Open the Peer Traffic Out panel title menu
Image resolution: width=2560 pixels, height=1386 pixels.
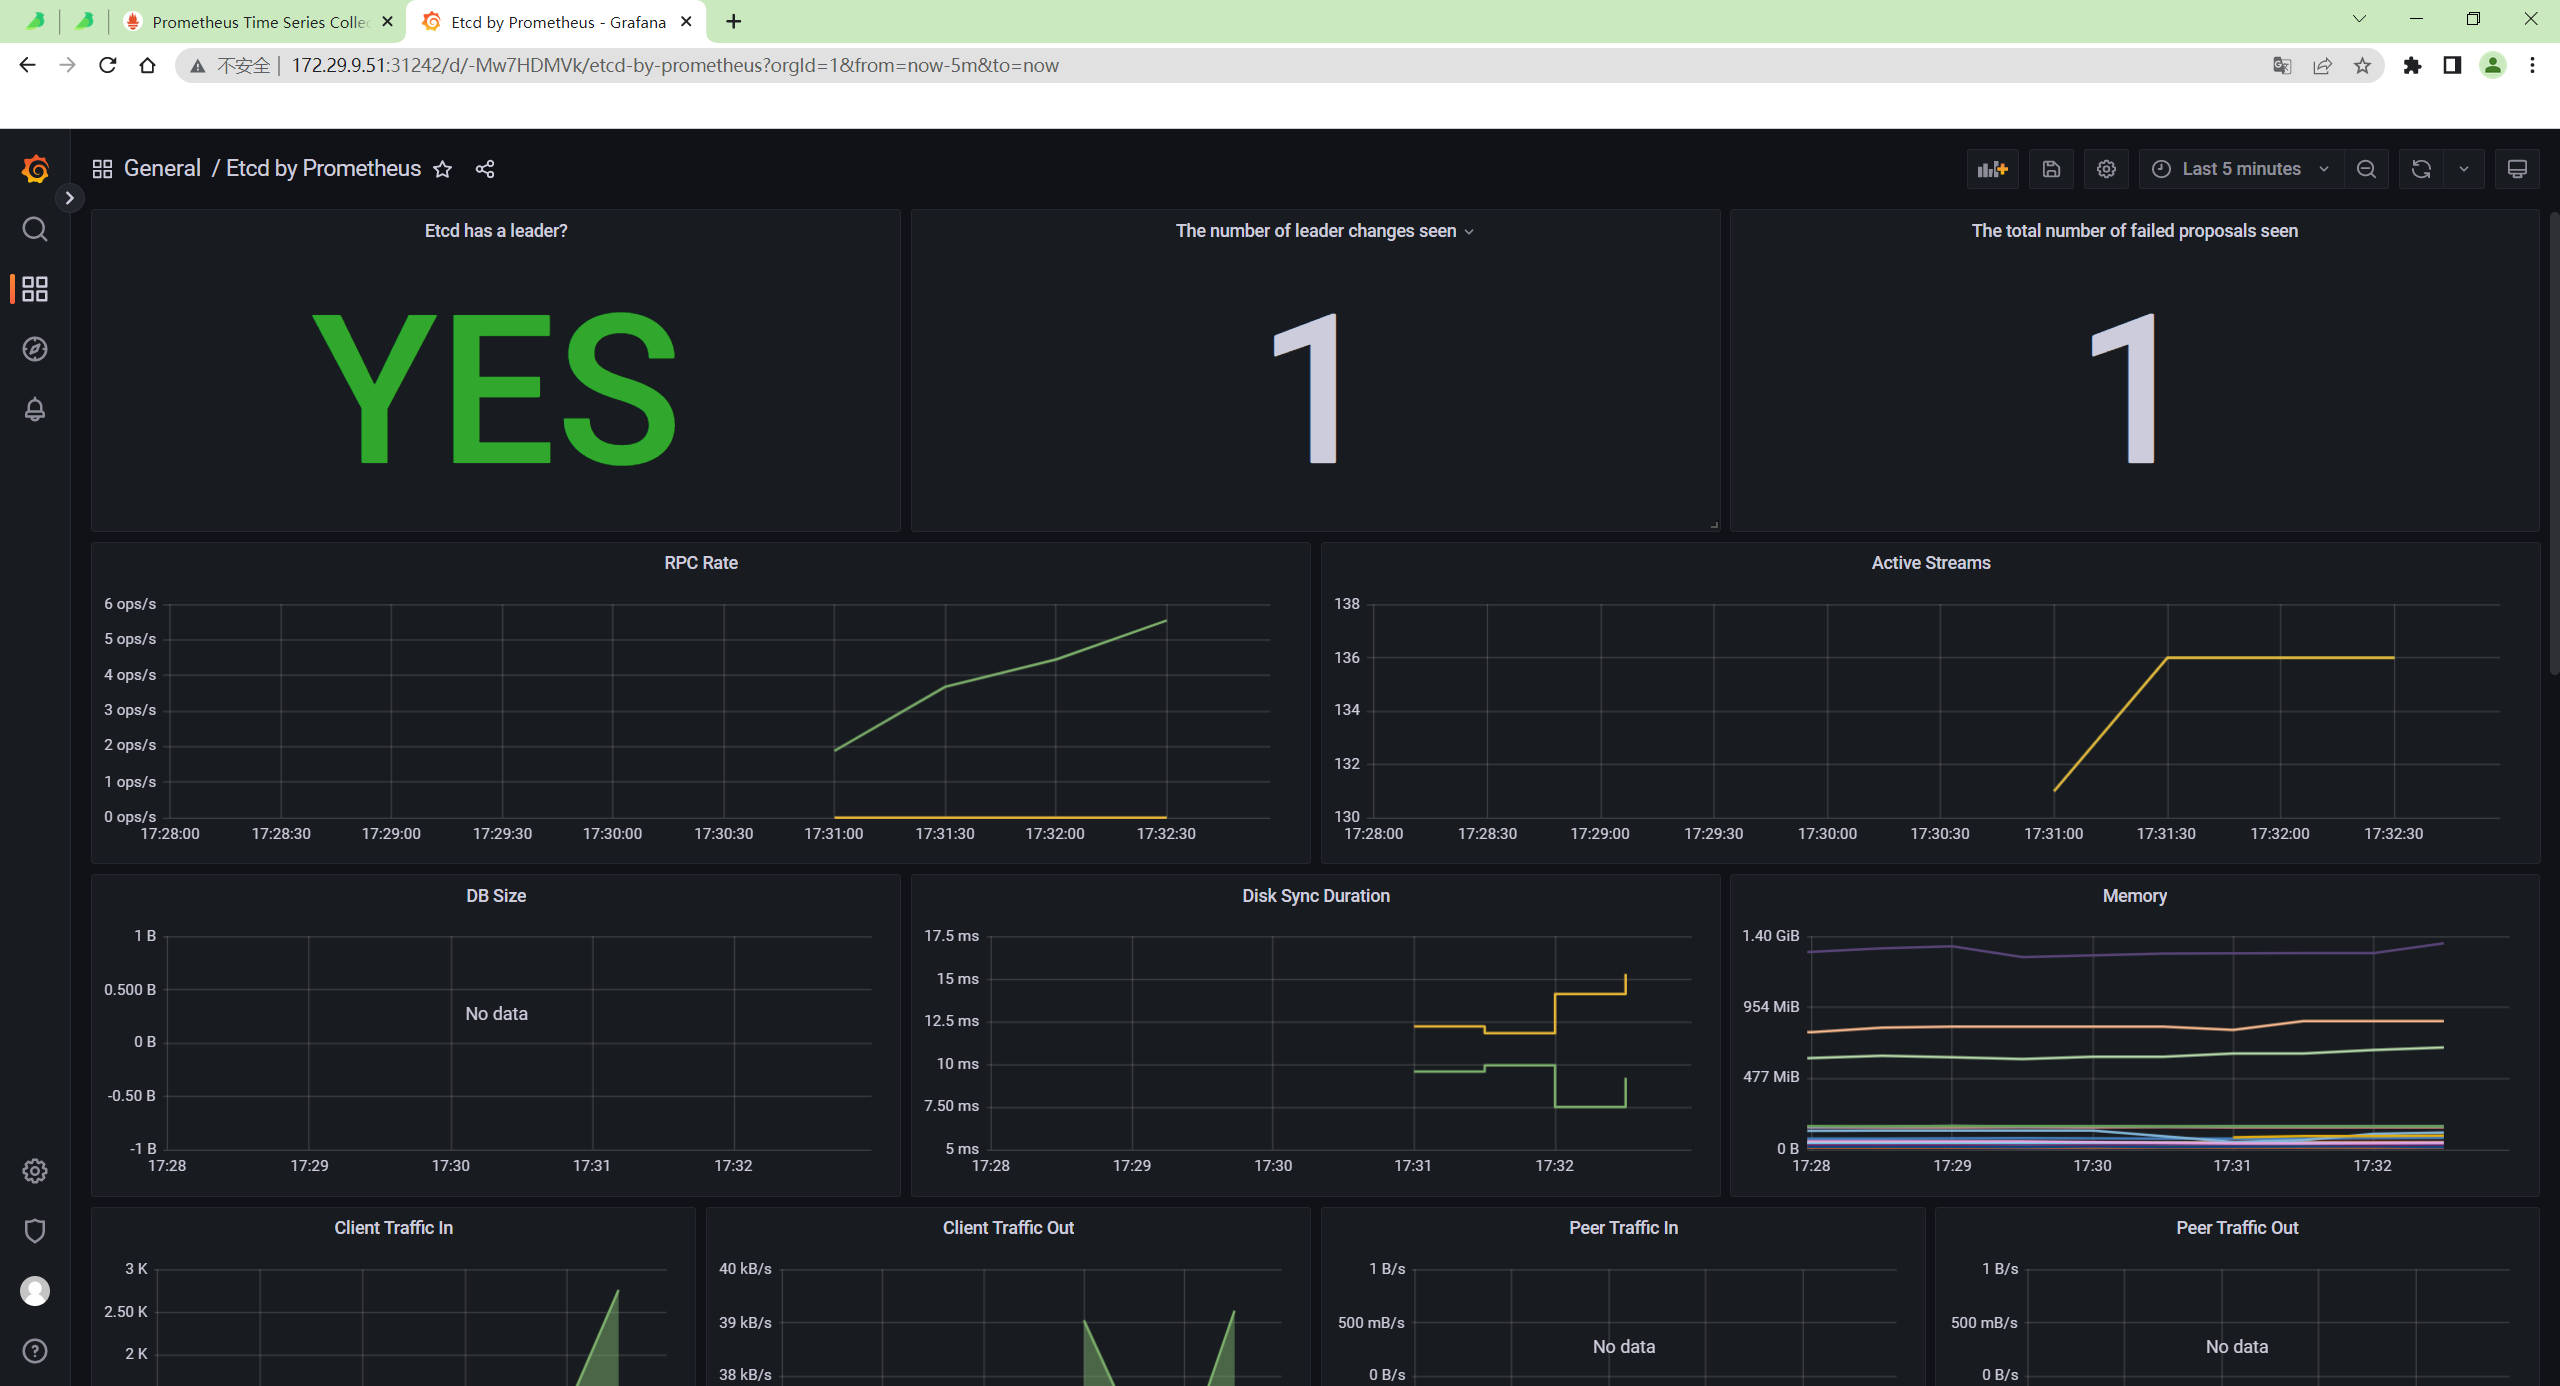2237,1228
